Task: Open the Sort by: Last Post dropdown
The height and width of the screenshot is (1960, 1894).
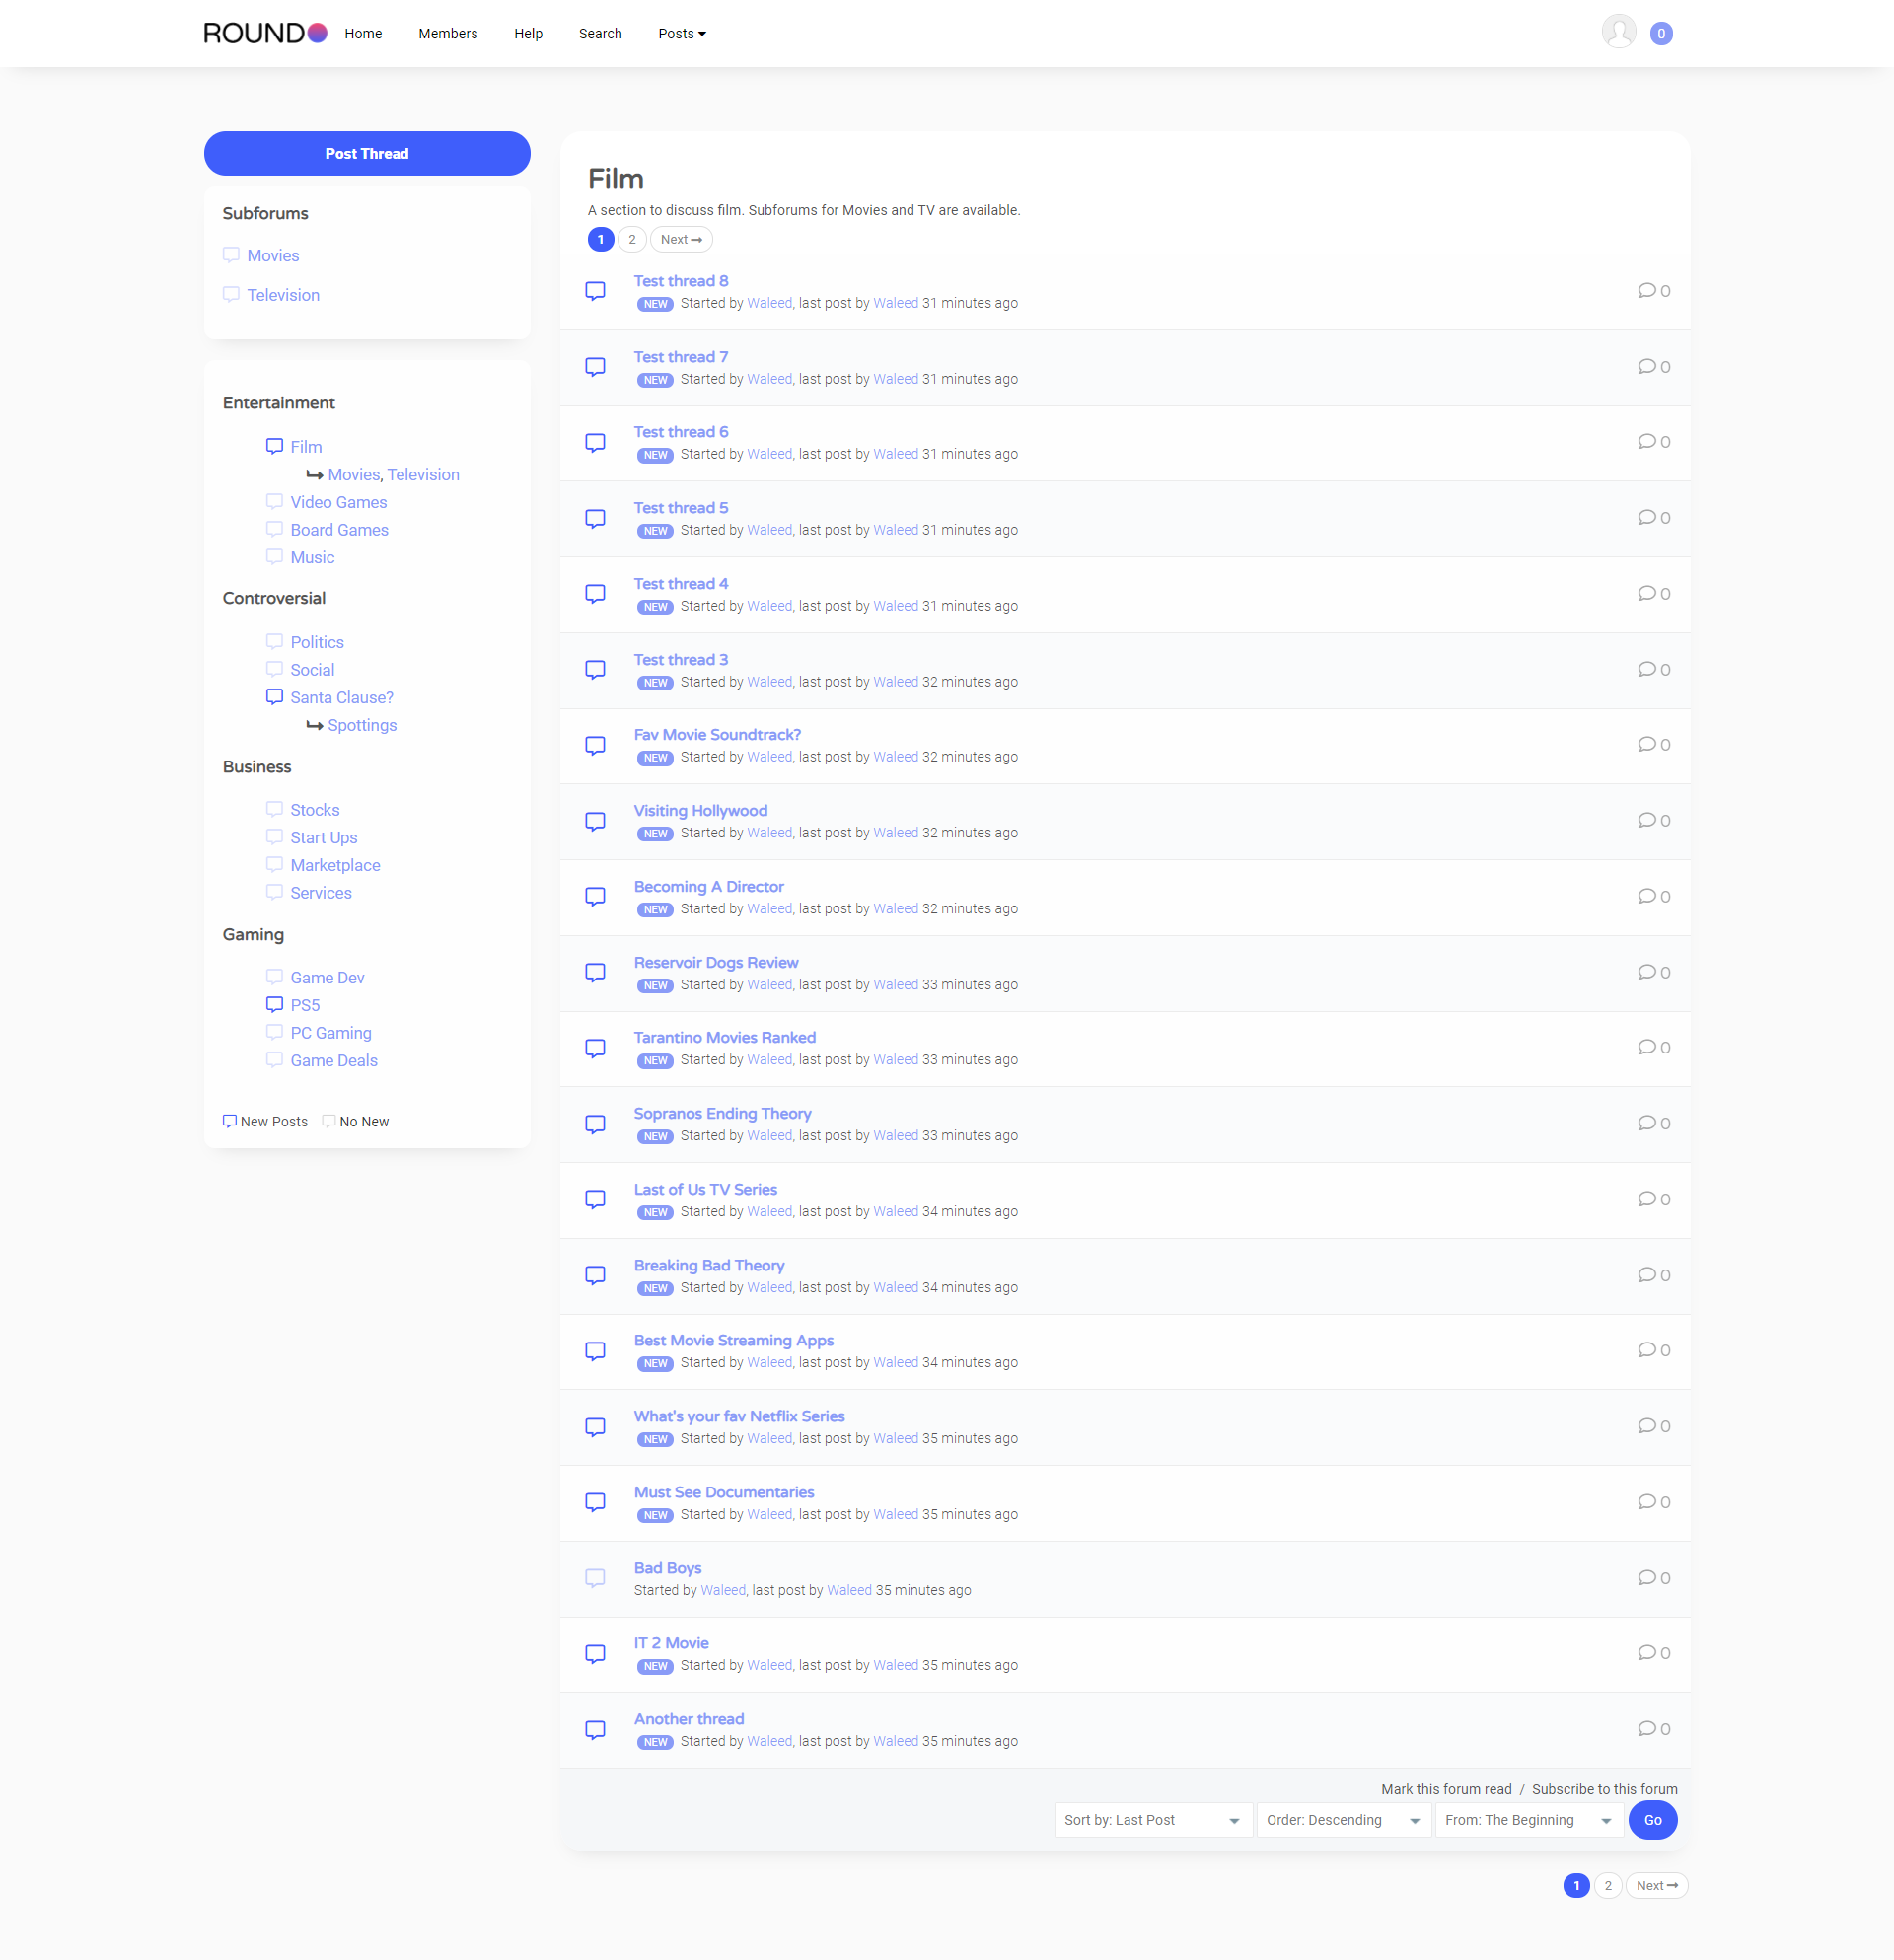Action: 1153,1820
